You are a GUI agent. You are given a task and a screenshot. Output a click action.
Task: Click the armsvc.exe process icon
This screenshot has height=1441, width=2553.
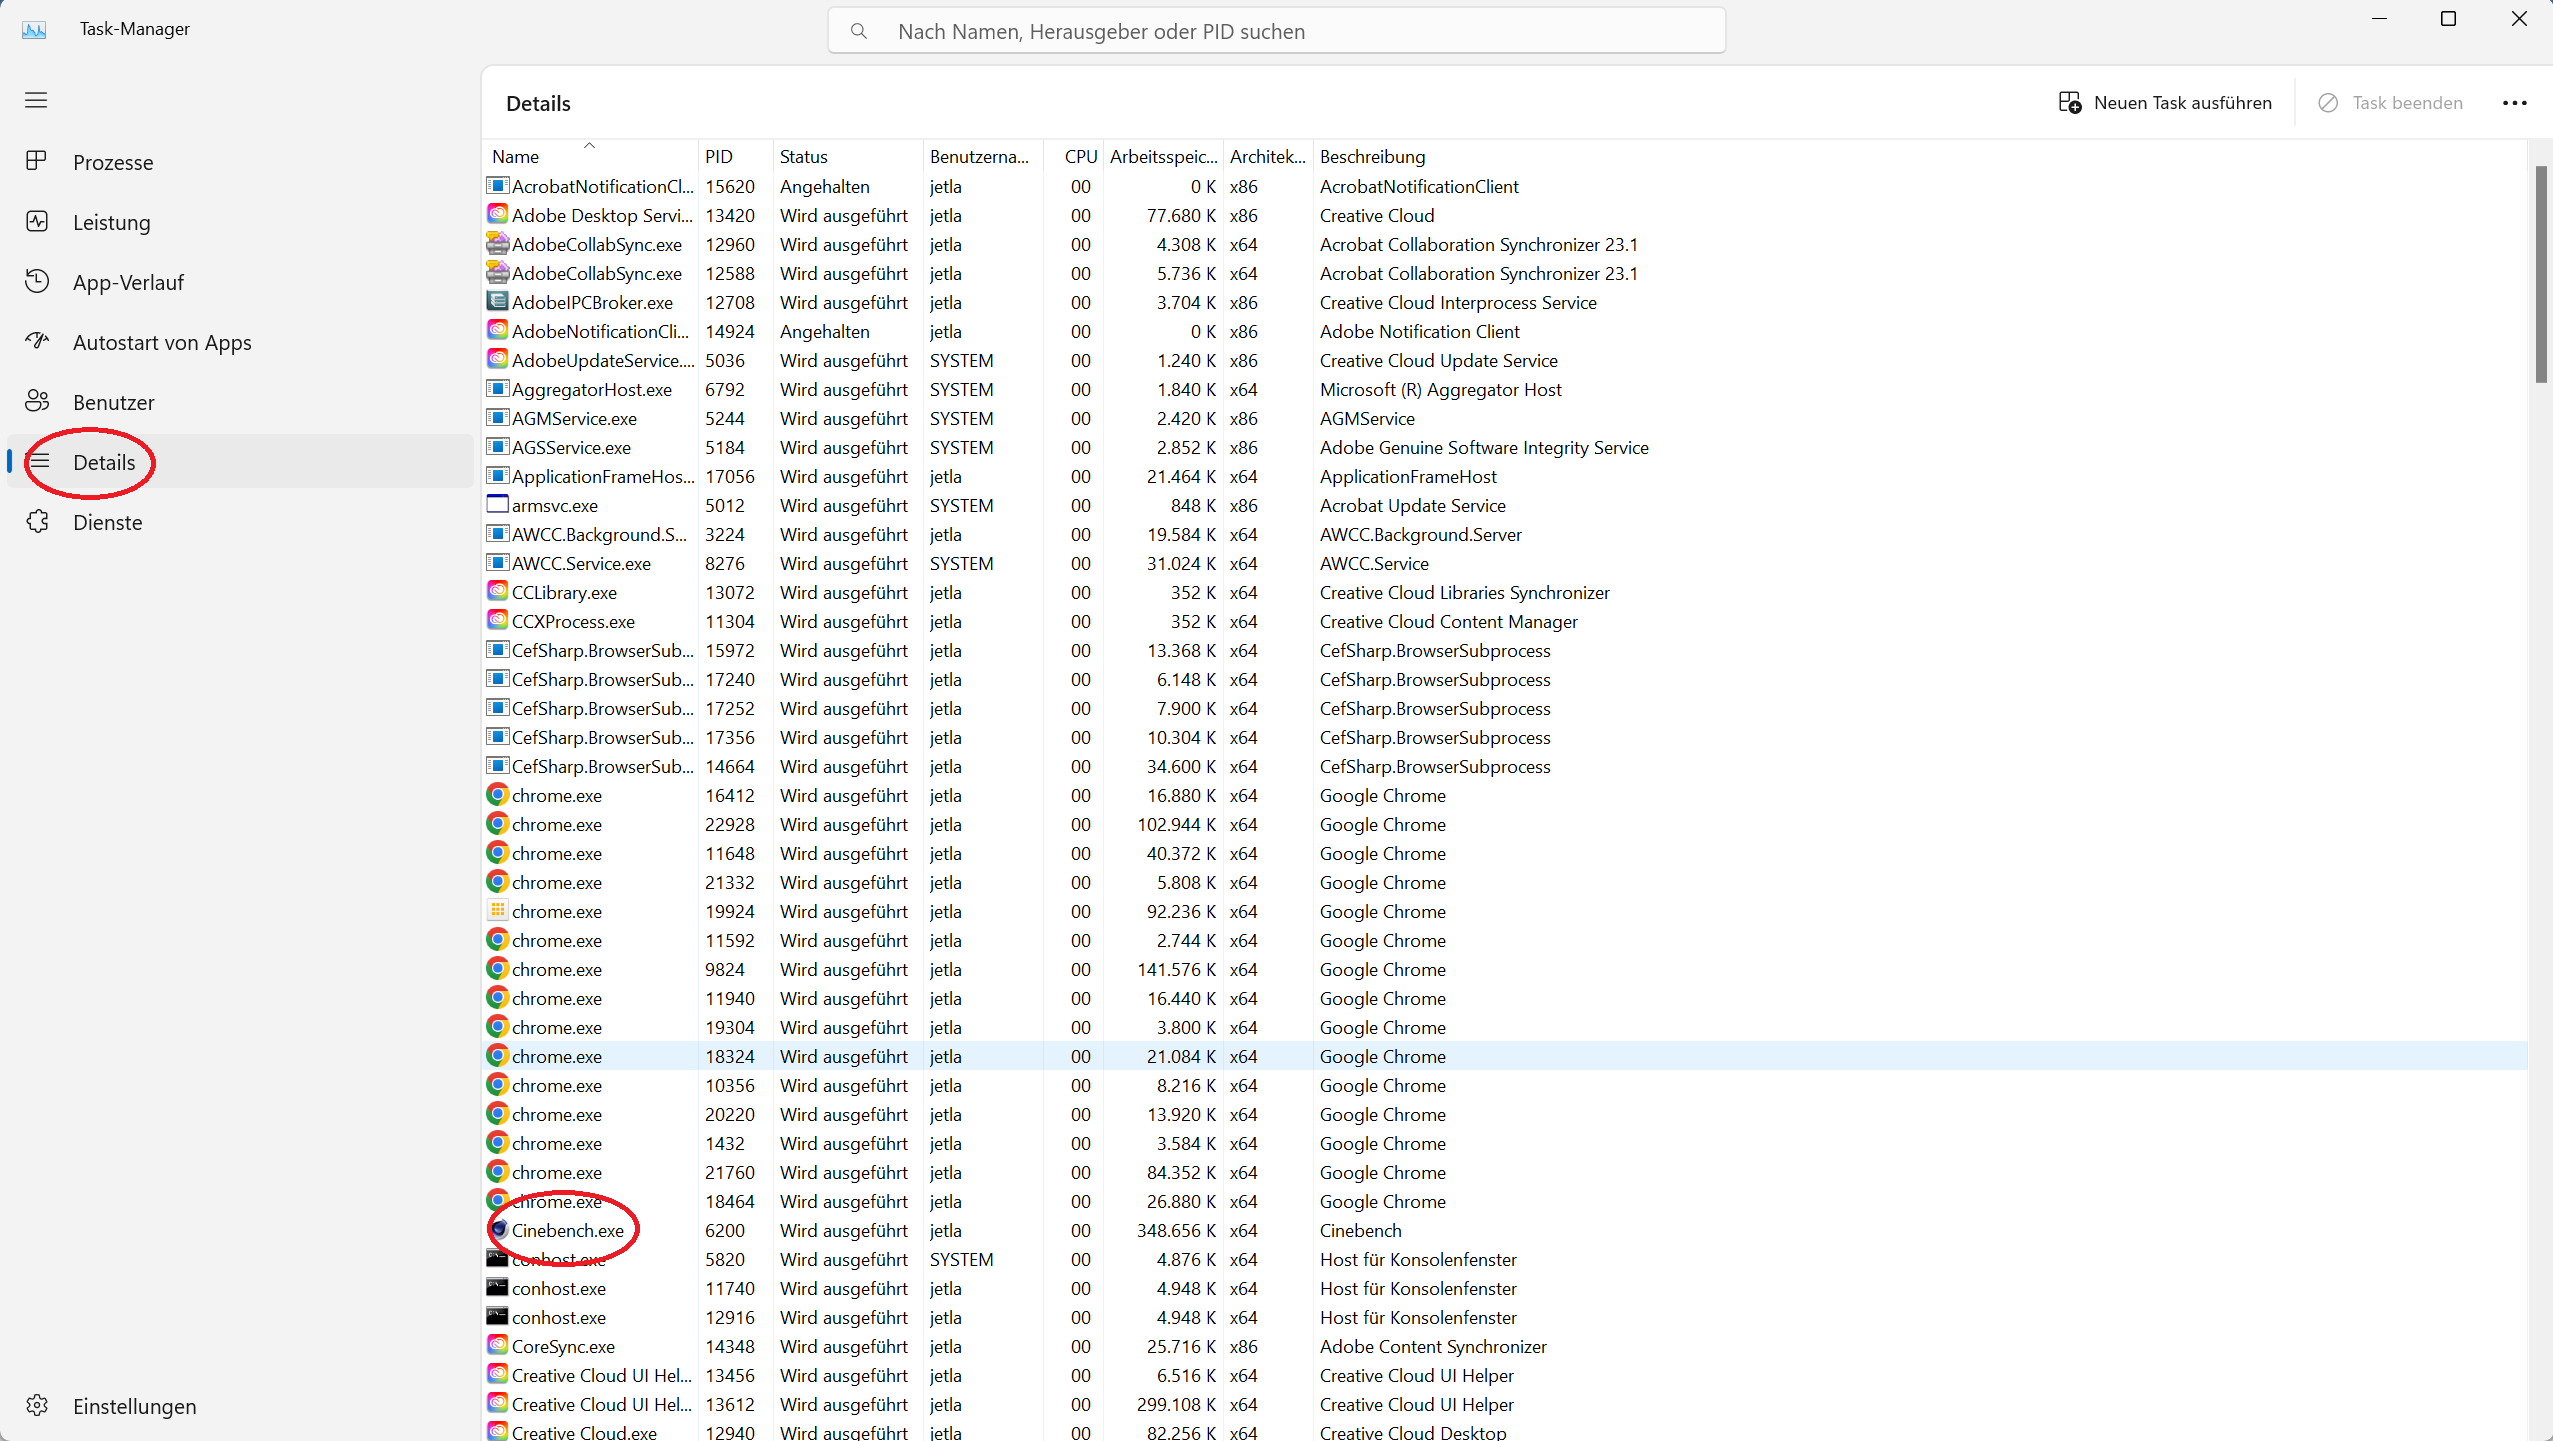click(x=497, y=504)
